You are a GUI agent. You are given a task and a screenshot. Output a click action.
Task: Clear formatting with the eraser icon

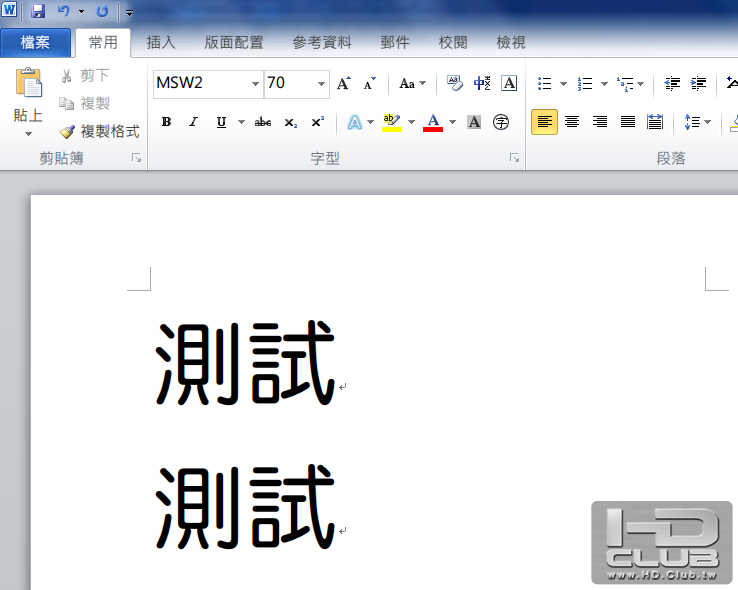pyautogui.click(x=455, y=83)
